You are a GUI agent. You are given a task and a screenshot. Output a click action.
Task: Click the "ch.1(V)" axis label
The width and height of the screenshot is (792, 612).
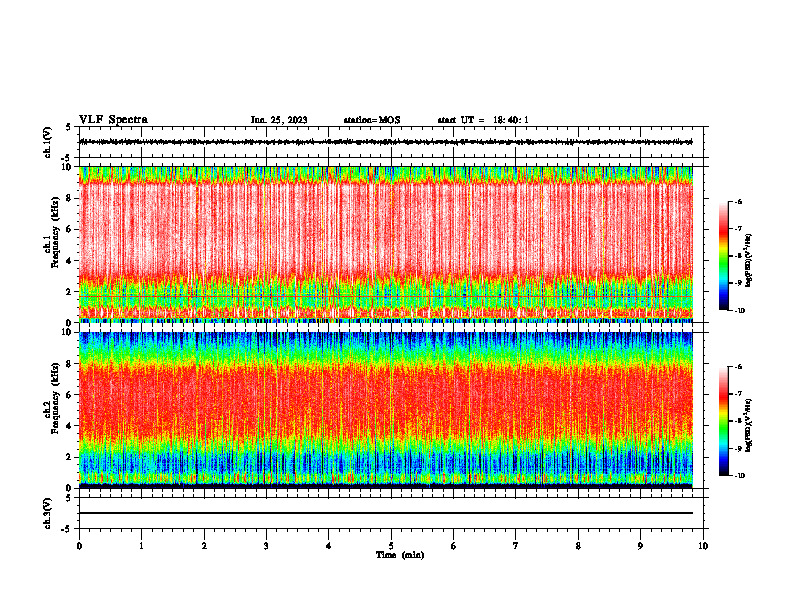click(x=48, y=142)
